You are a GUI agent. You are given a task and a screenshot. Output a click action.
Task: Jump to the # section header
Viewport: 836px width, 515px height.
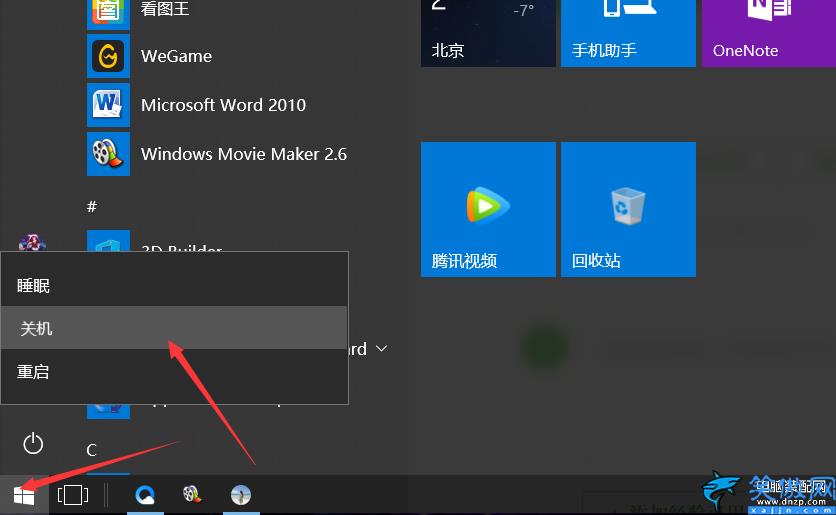point(92,206)
